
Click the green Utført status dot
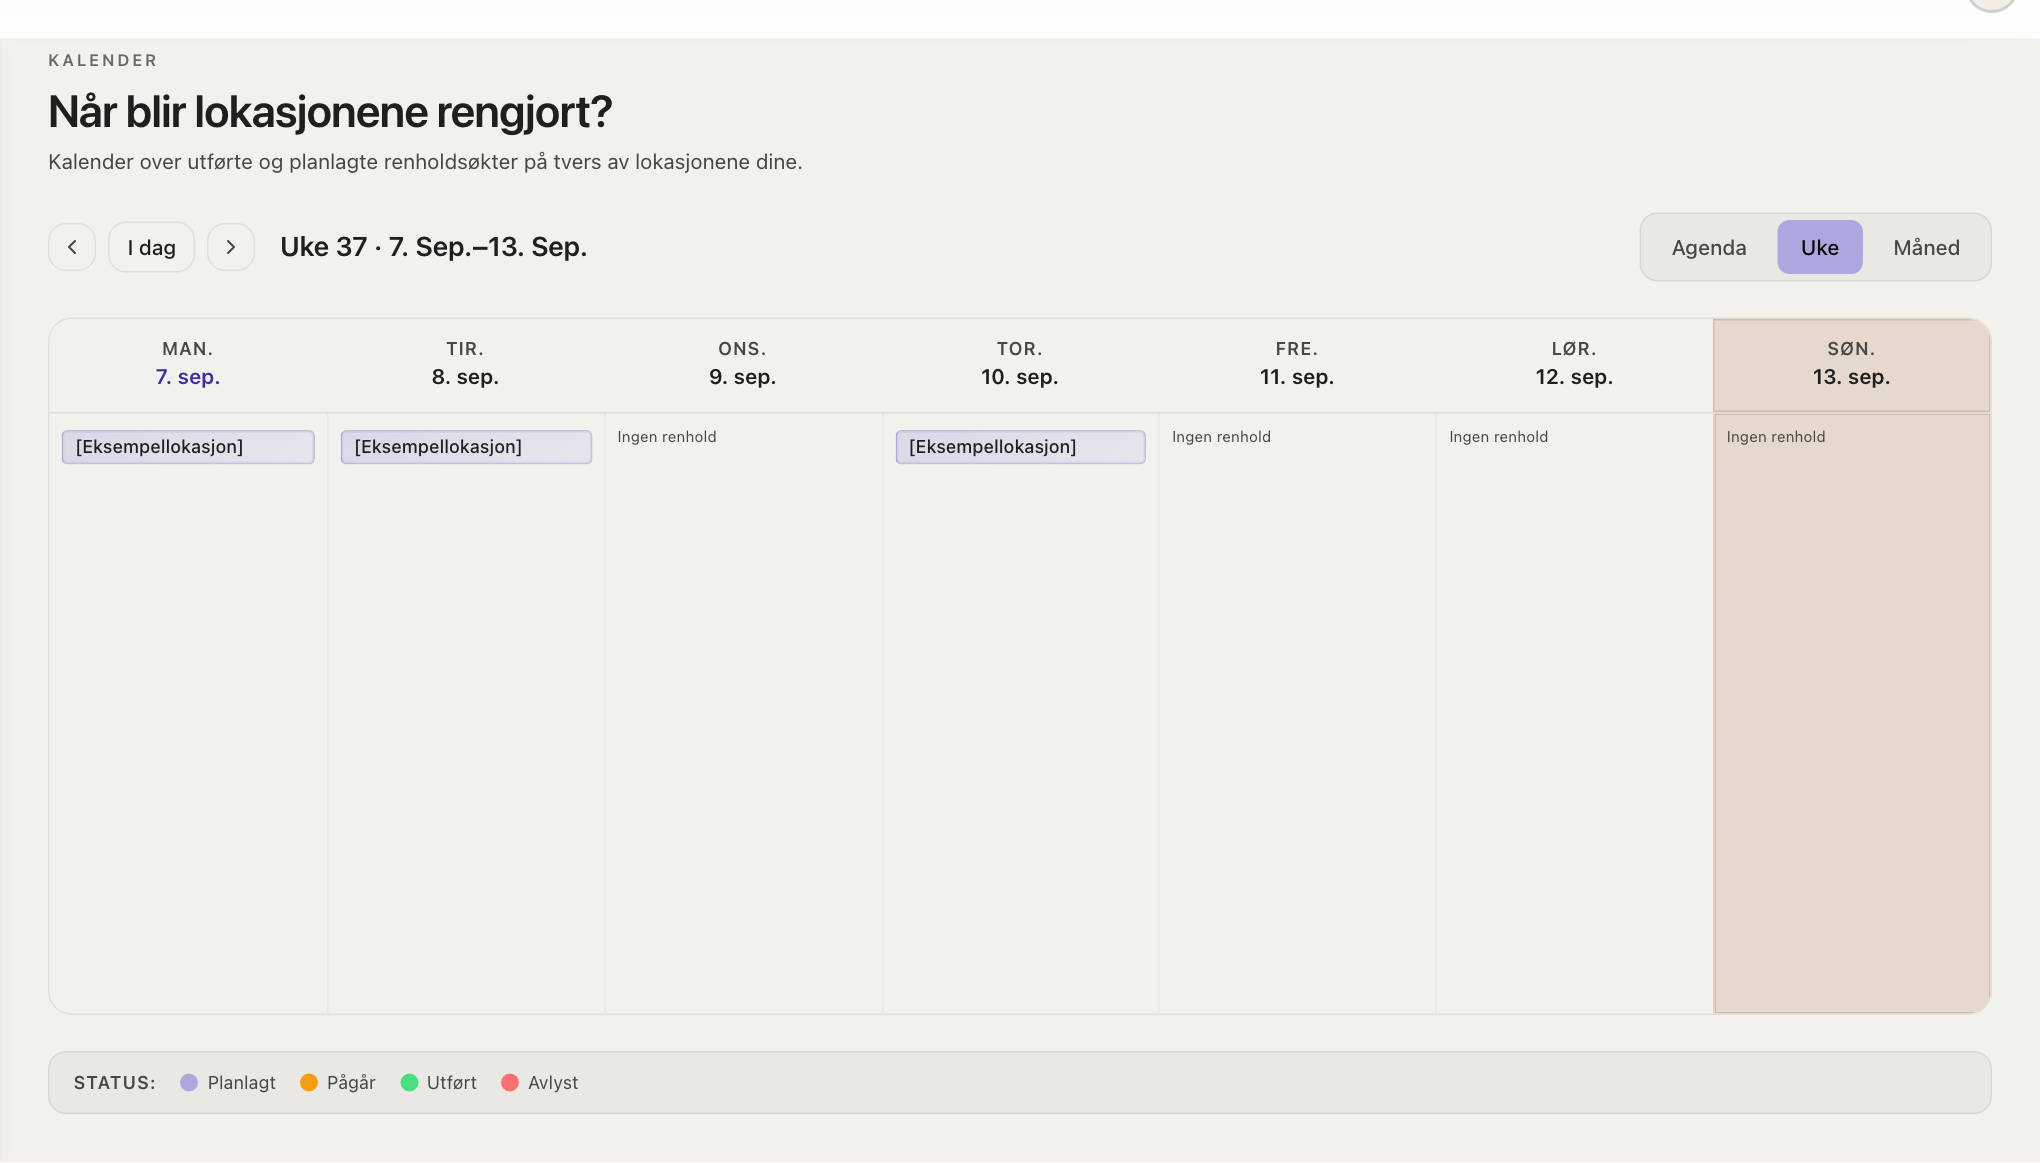pos(409,1083)
